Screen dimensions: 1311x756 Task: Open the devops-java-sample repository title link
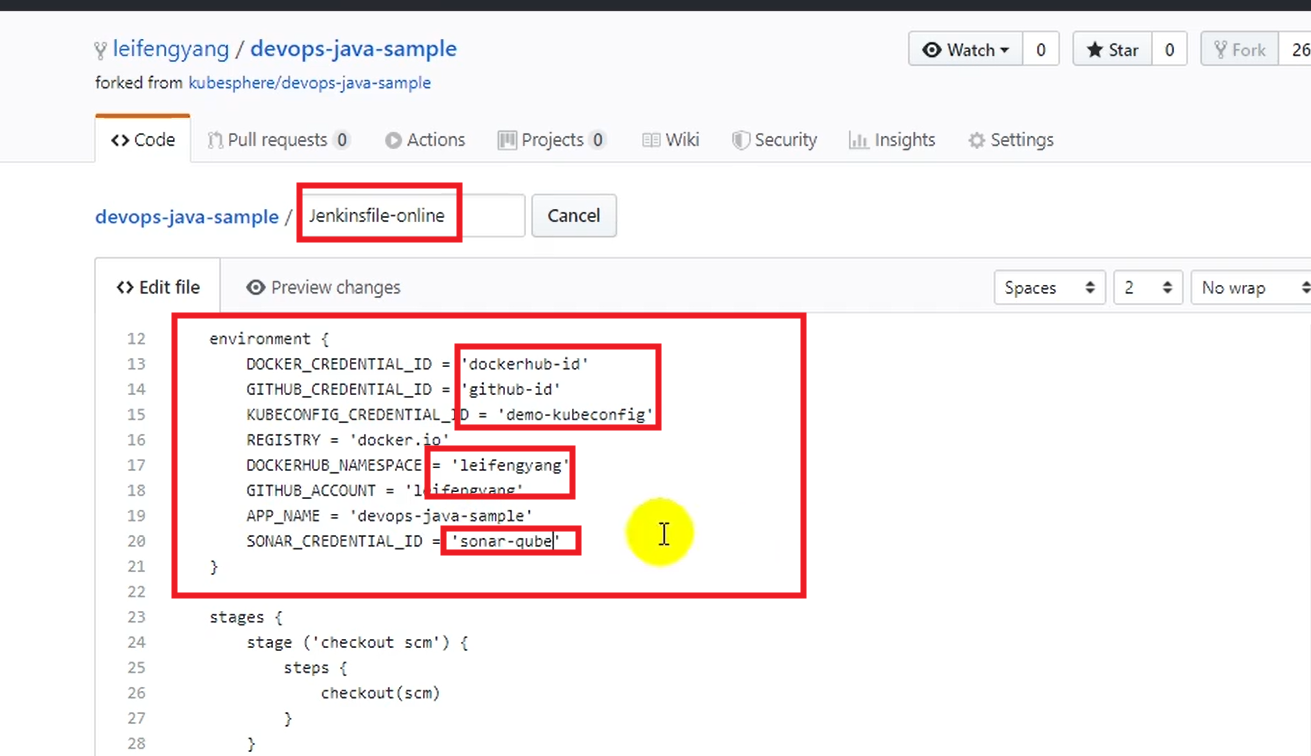pos(353,49)
